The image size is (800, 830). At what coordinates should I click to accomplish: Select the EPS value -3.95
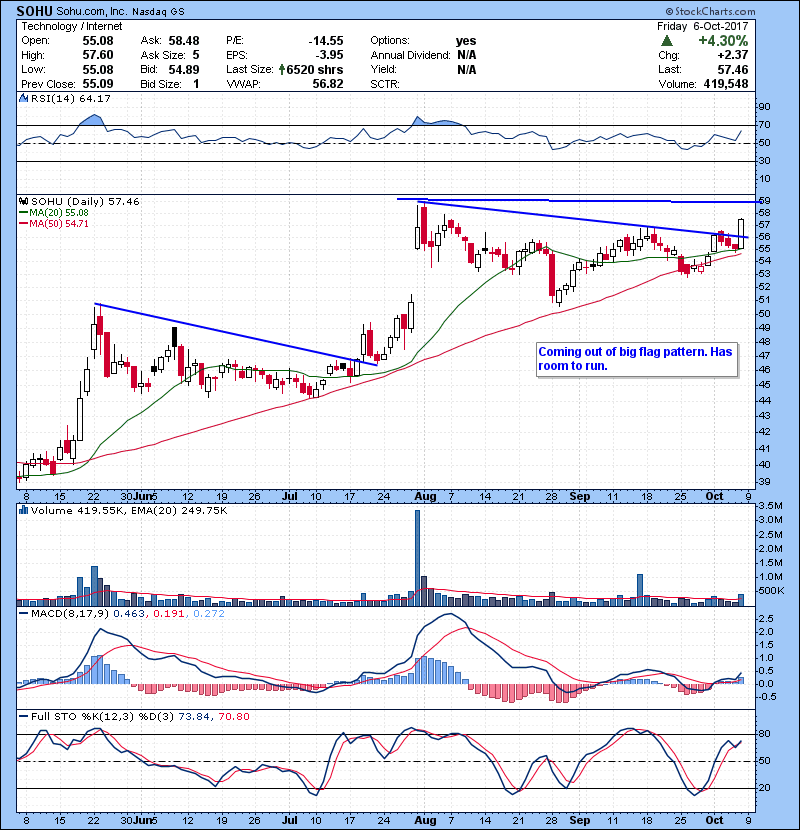point(328,55)
